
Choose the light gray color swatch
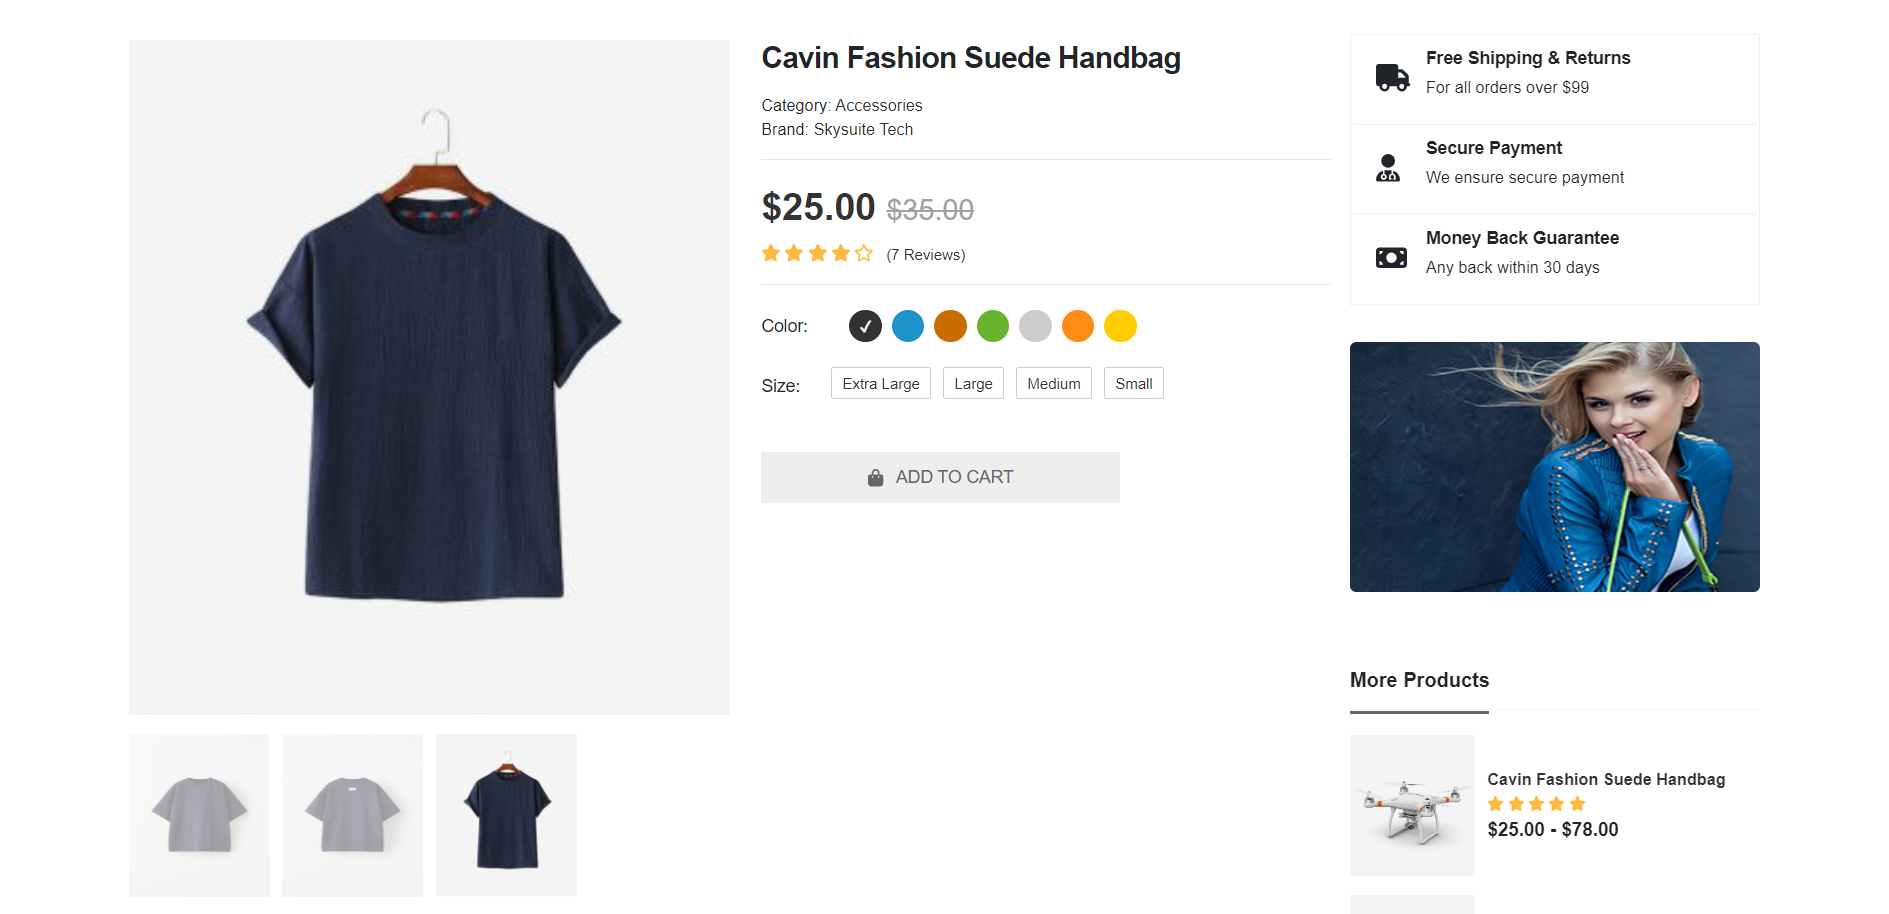[x=1035, y=326]
